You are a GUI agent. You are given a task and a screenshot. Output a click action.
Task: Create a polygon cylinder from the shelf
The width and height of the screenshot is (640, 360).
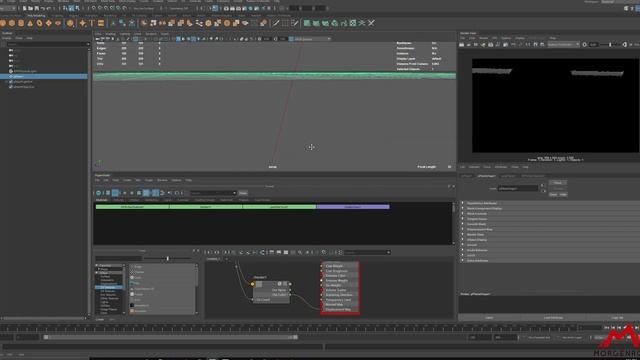[x=21, y=23]
